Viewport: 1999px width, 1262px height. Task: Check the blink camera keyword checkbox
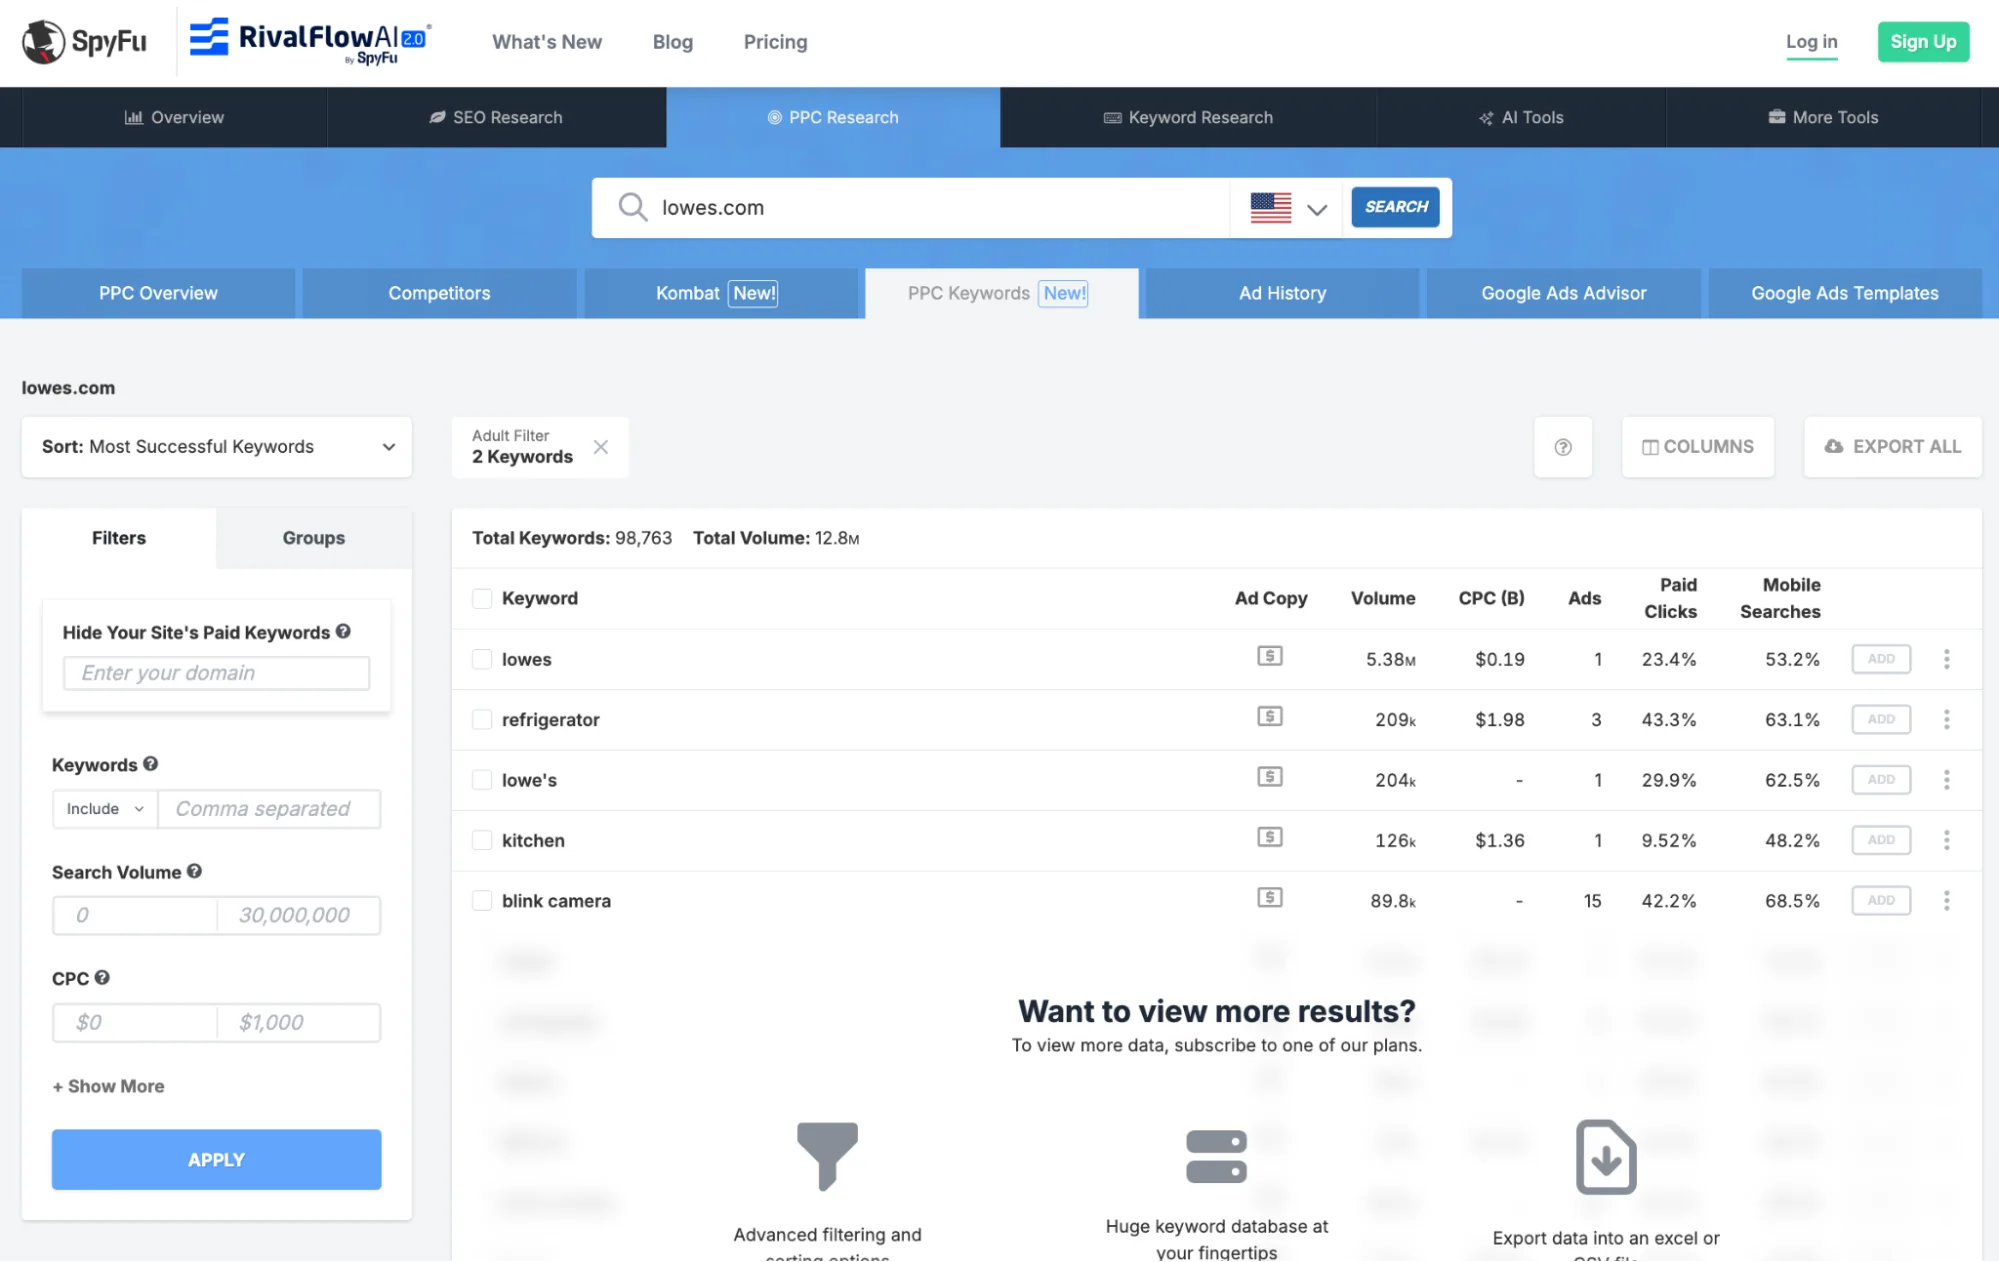[x=482, y=901]
